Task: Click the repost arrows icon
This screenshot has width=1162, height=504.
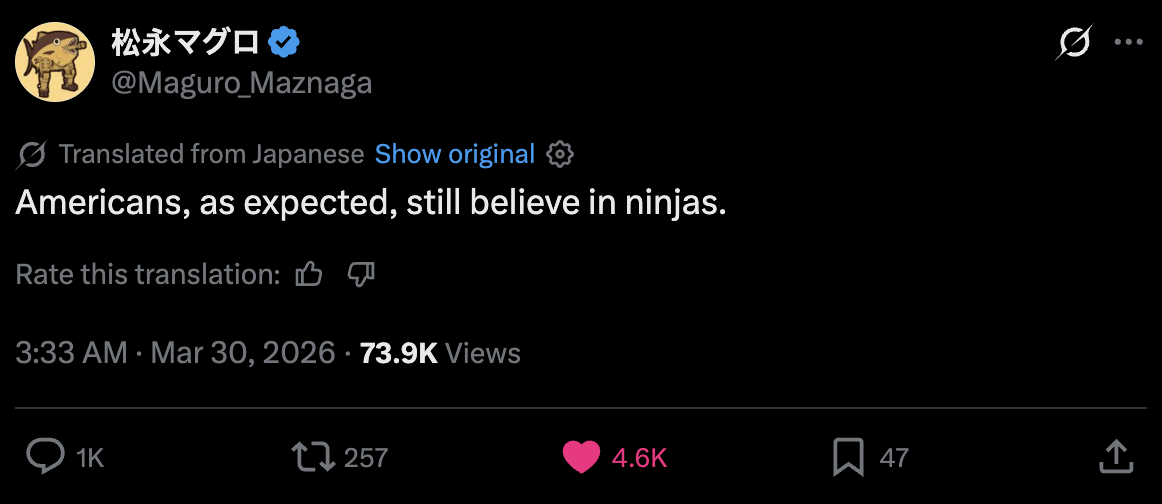Action: [311, 457]
